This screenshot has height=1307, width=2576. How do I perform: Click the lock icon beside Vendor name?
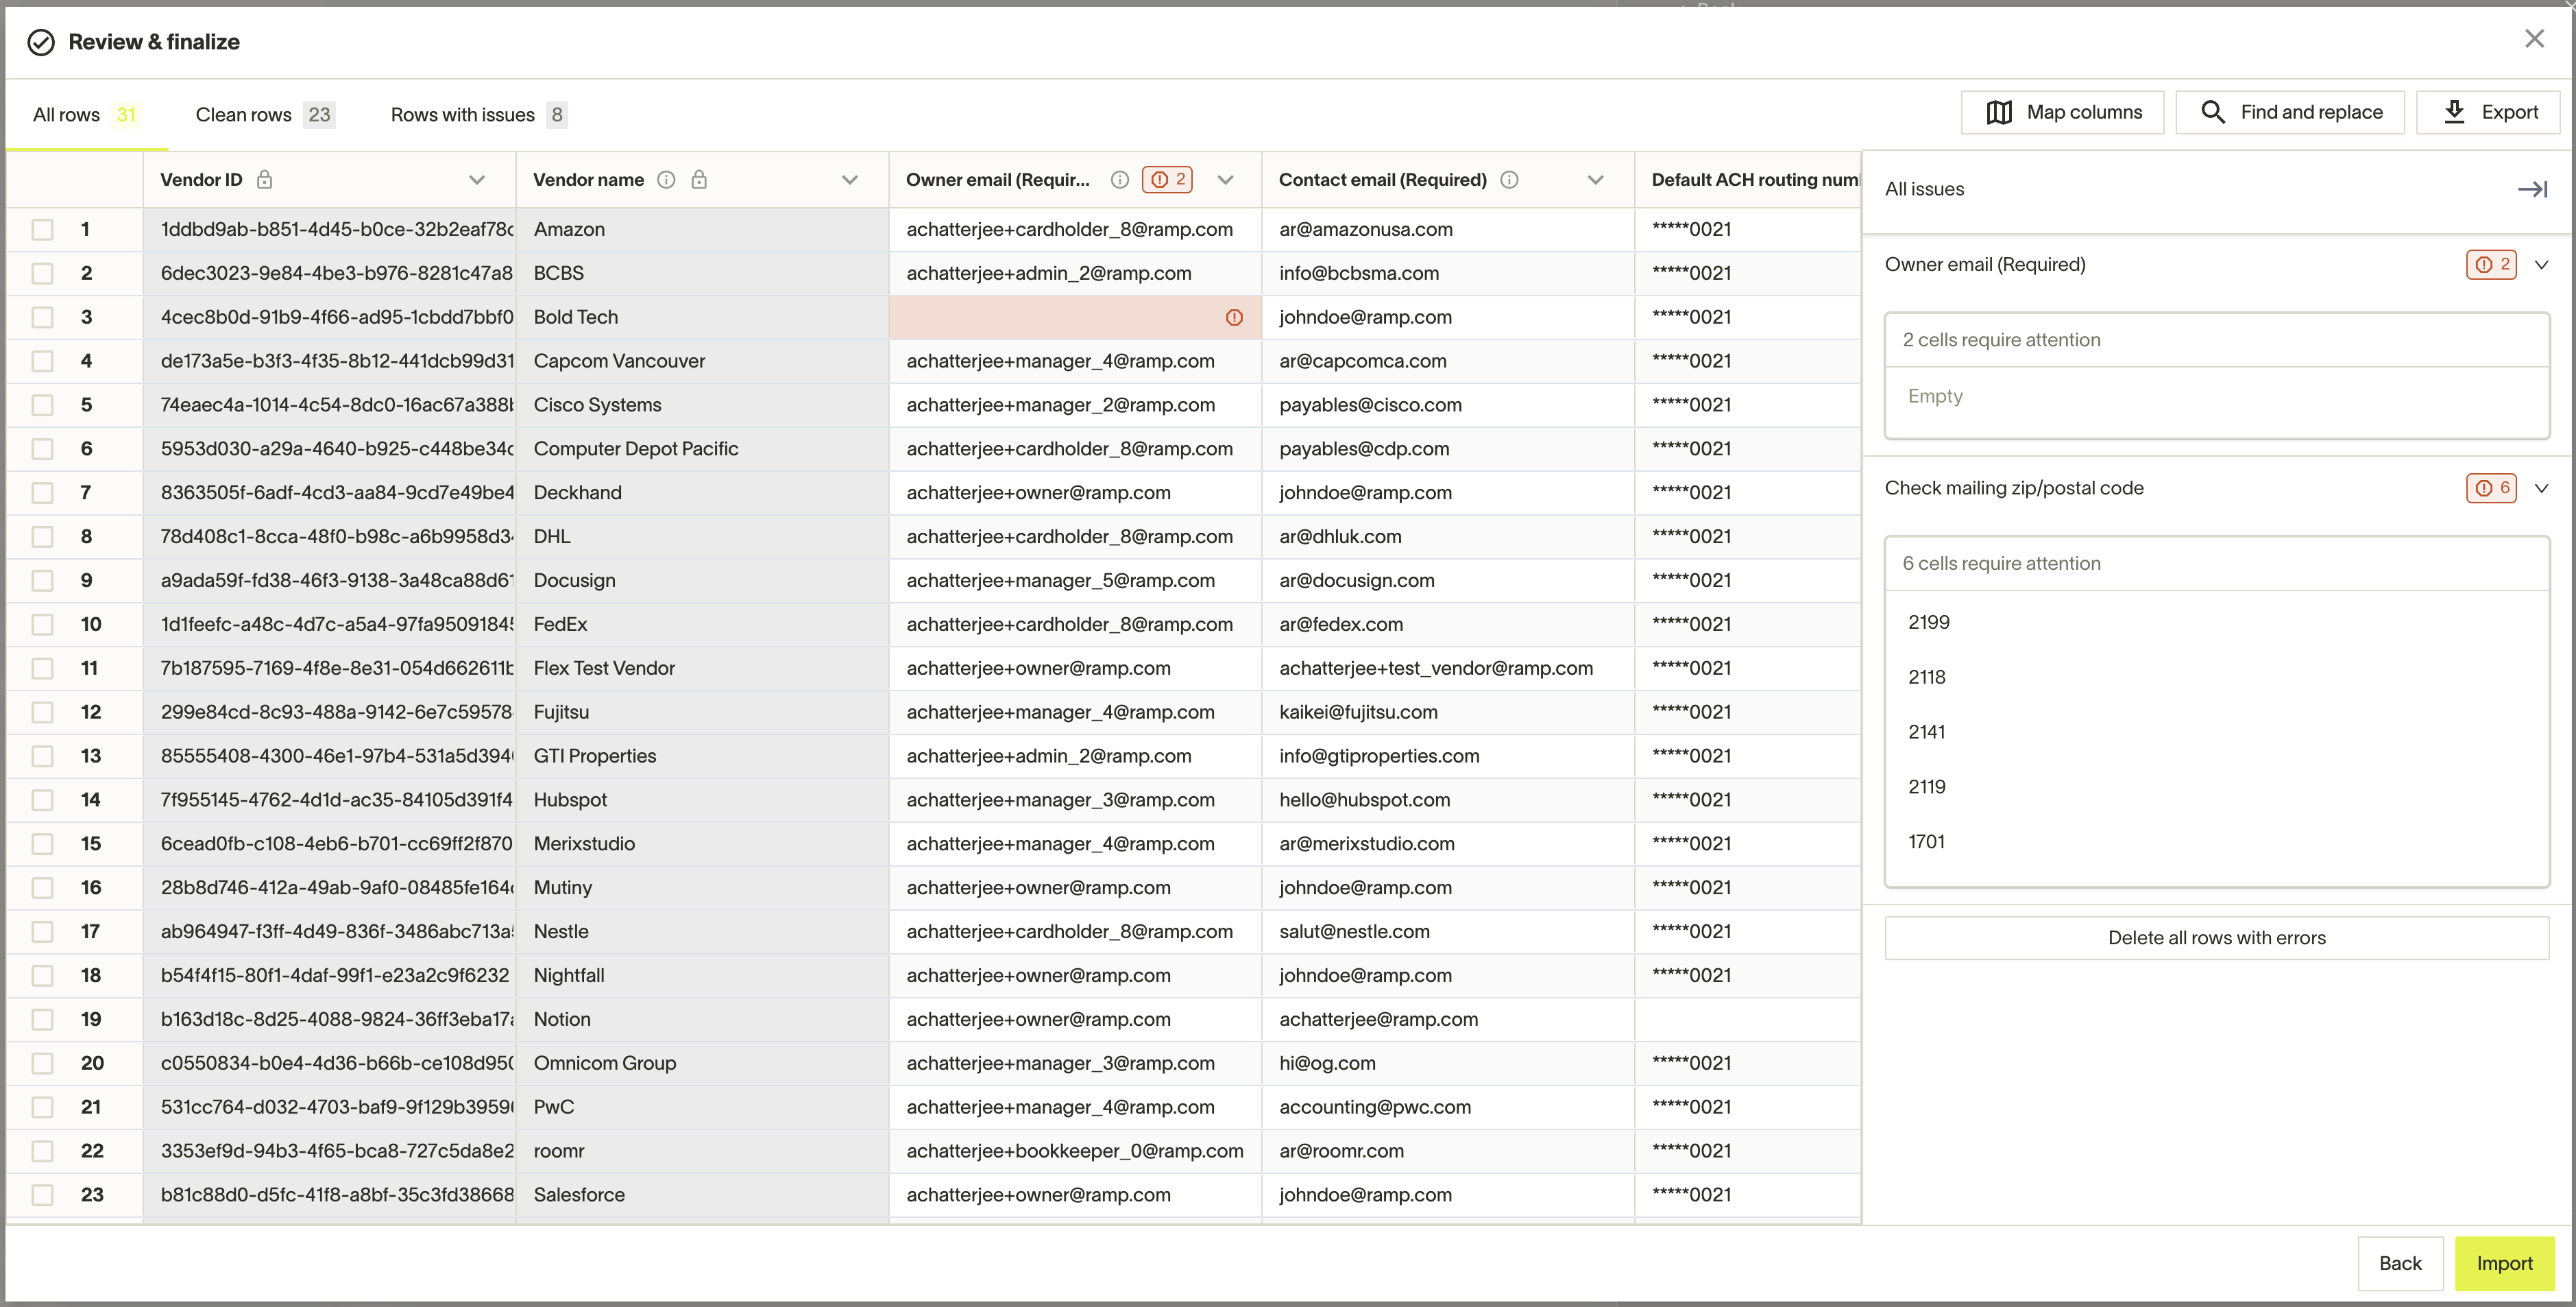tap(699, 180)
